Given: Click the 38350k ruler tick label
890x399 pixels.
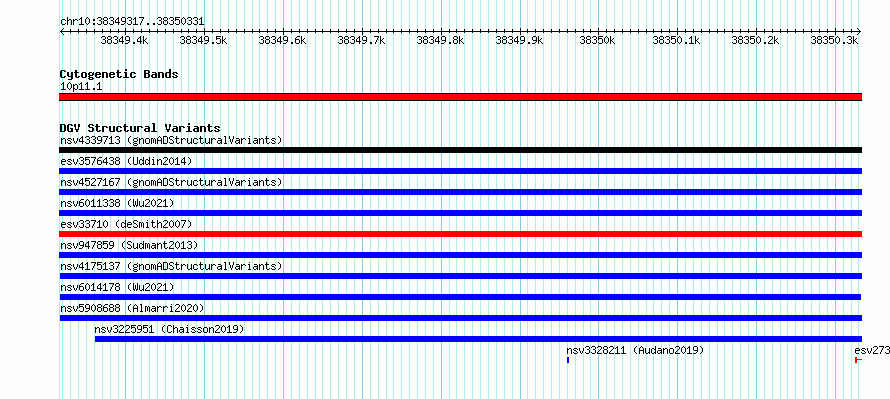Looking at the screenshot, I should pyautogui.click(x=597, y=40).
